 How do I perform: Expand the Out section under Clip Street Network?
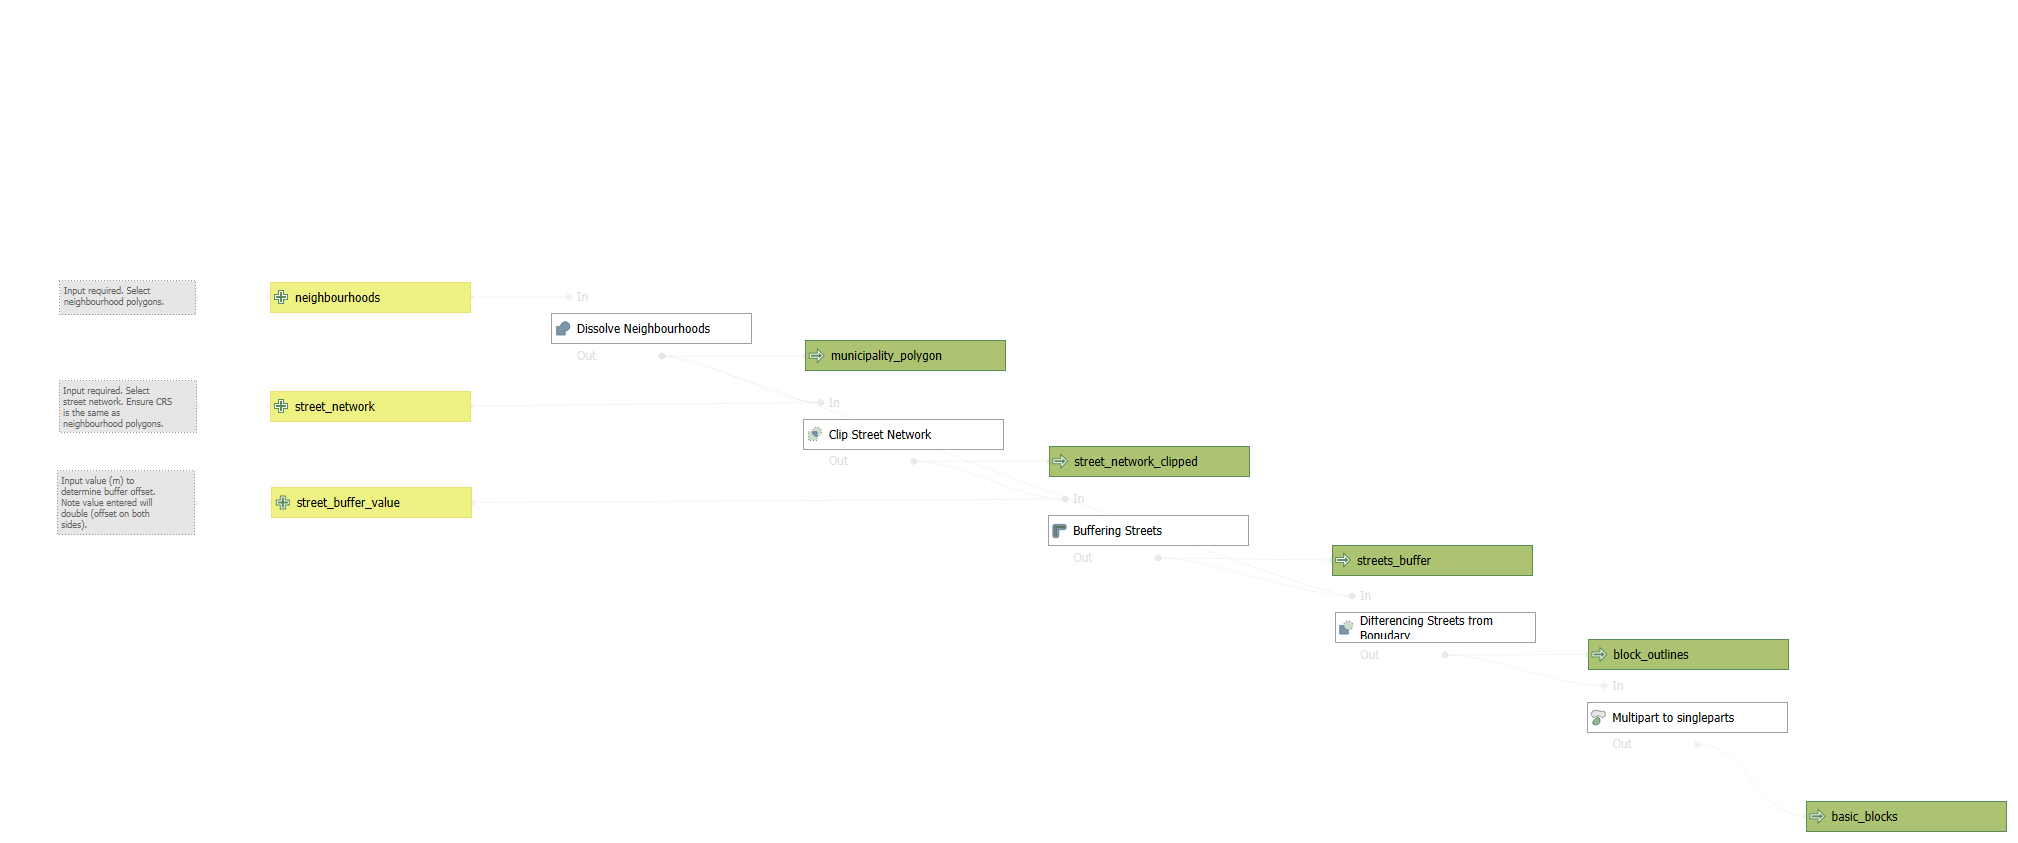tap(838, 461)
